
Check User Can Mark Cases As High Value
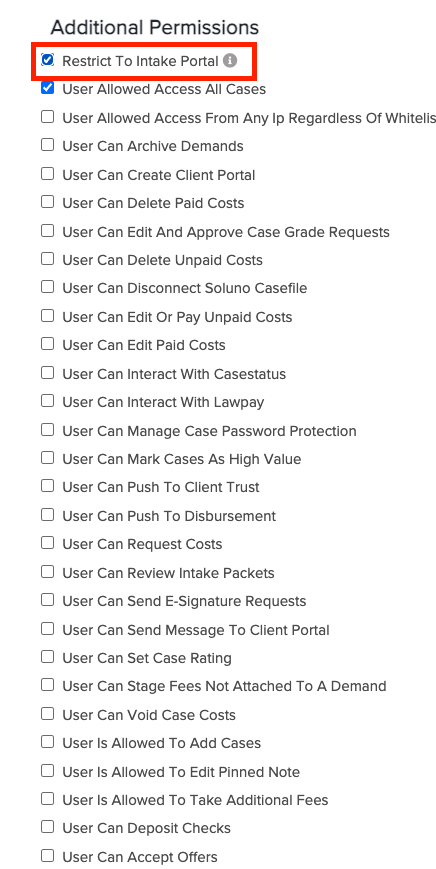[x=48, y=458]
